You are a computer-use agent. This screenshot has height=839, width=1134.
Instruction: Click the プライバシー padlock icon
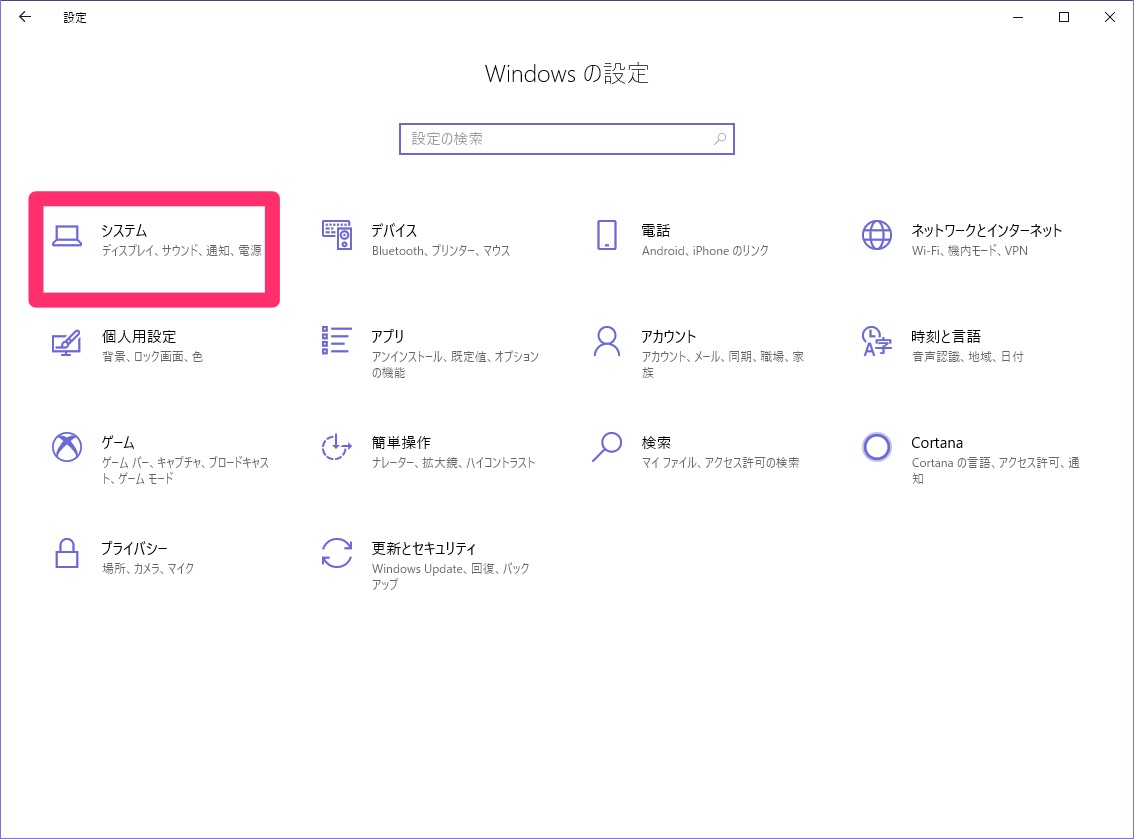point(67,553)
